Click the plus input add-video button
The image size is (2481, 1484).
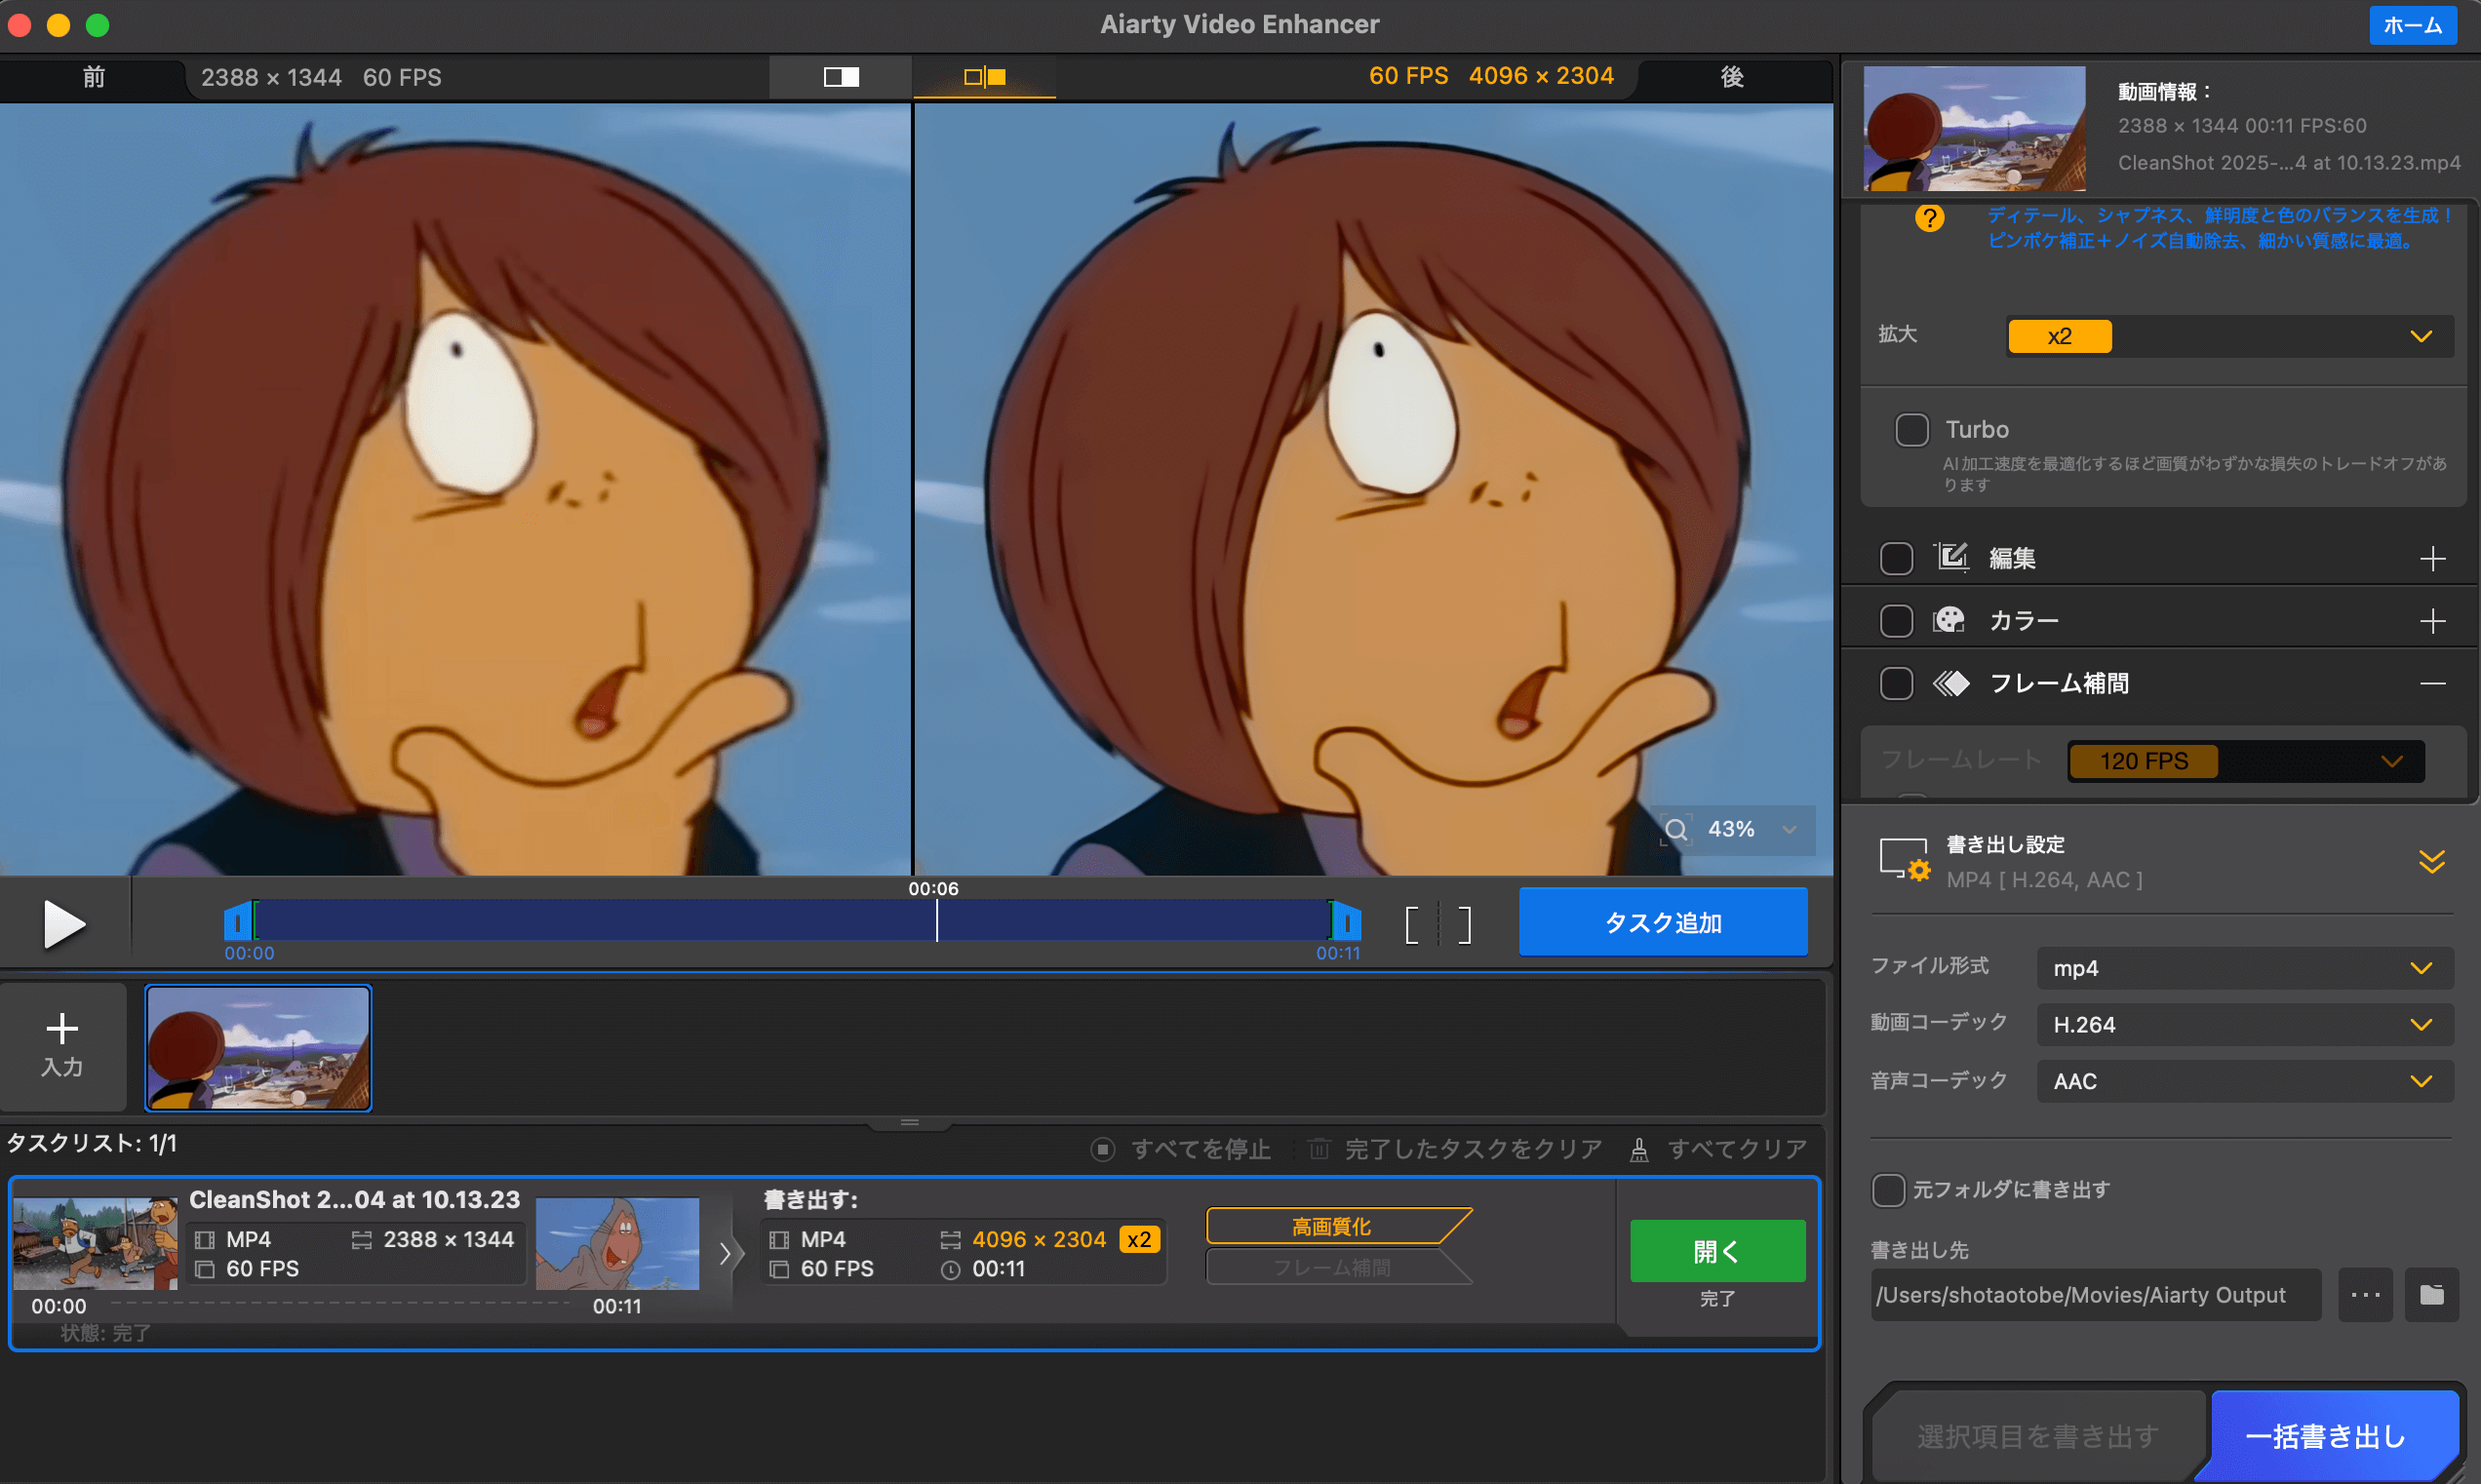coord(62,1045)
